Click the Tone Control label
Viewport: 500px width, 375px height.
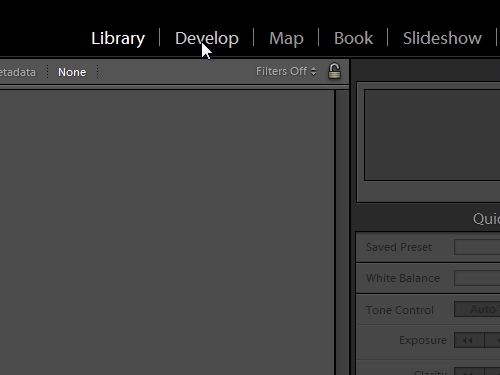pos(400,310)
